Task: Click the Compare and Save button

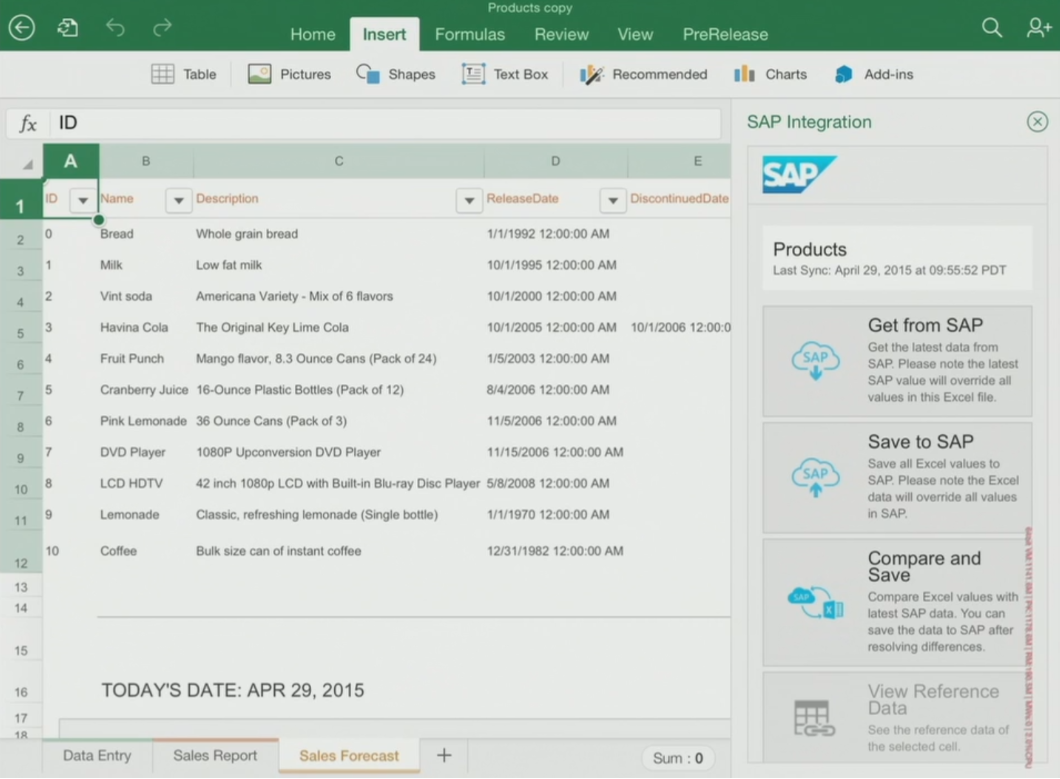Action: click(897, 602)
